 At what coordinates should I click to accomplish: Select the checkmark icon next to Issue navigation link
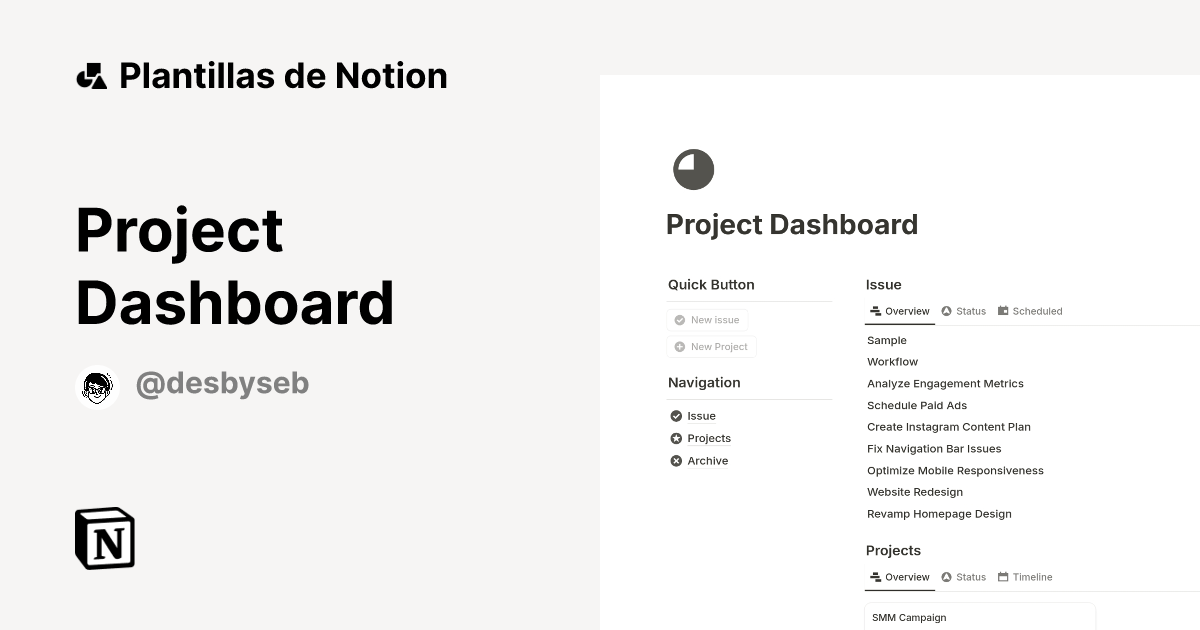[676, 416]
